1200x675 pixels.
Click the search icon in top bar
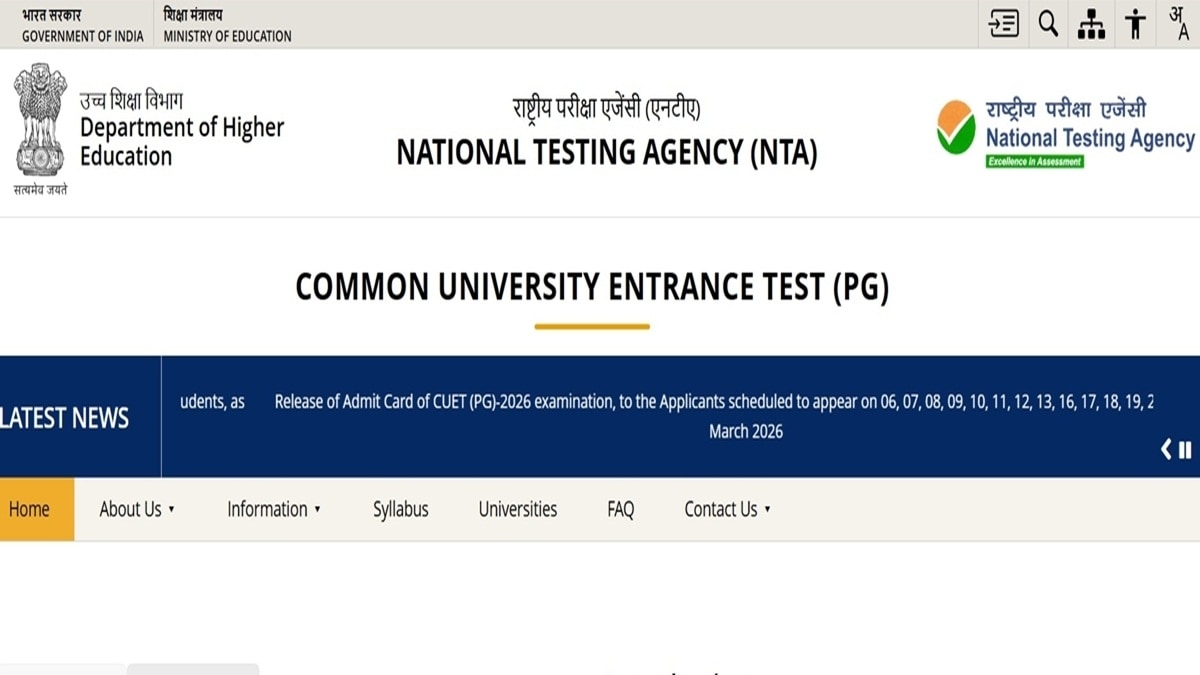1047,24
